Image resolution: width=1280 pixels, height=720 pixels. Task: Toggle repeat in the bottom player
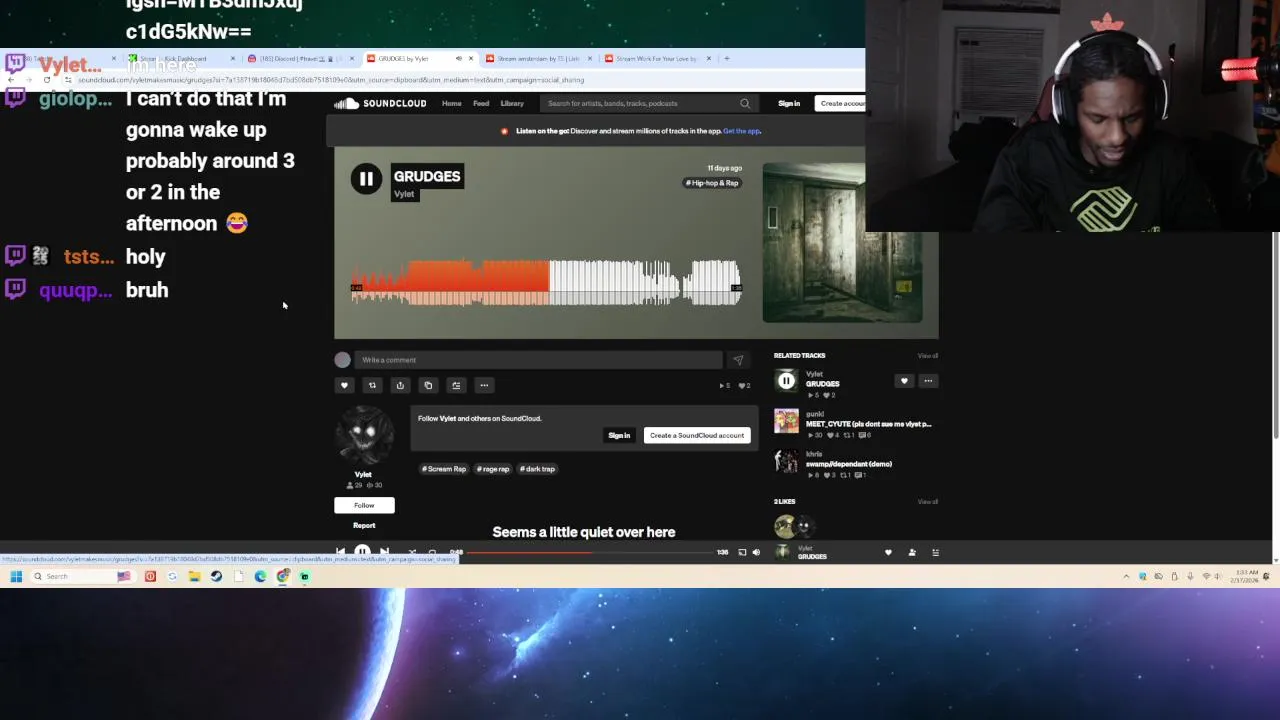click(x=432, y=552)
